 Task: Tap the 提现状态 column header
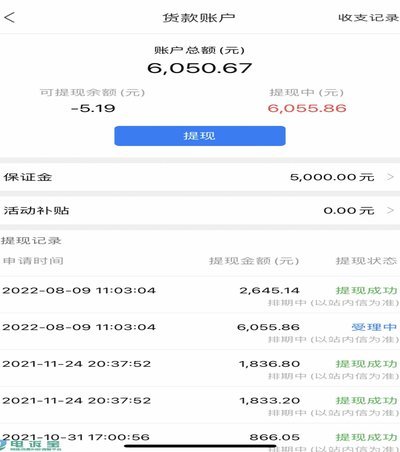pos(366,261)
